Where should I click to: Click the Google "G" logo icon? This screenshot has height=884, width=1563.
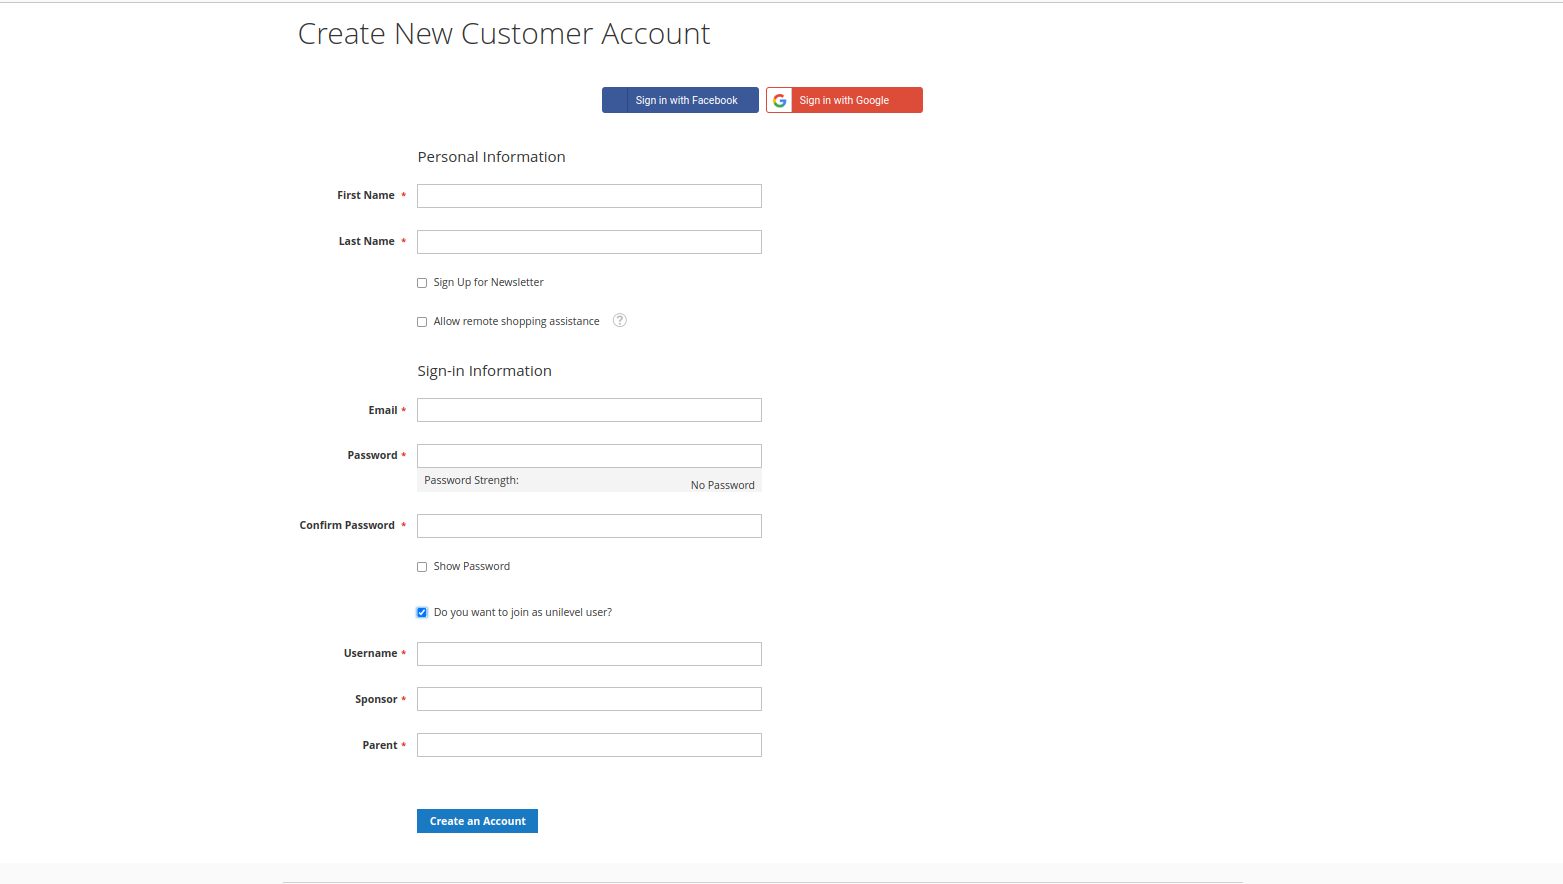779,100
